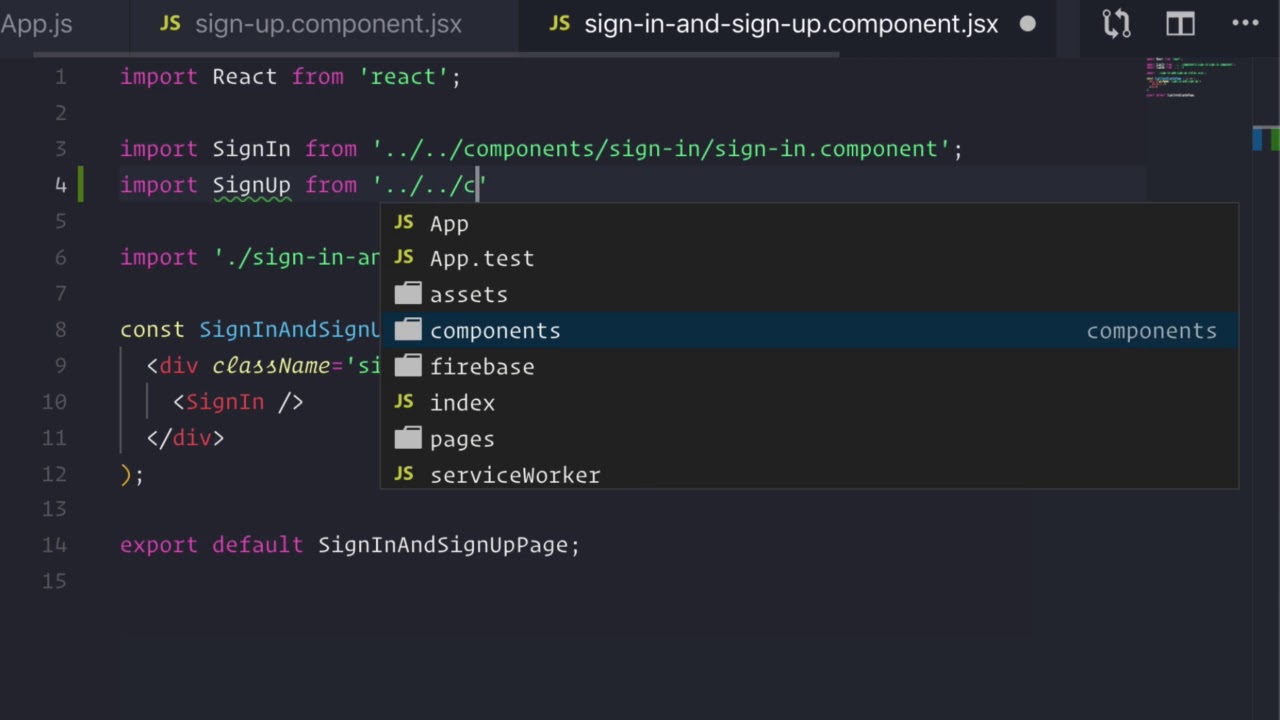Viewport: 1280px width, 720px height.
Task: Open the More Actions ellipsis menu
Action: pyautogui.click(x=1245, y=24)
